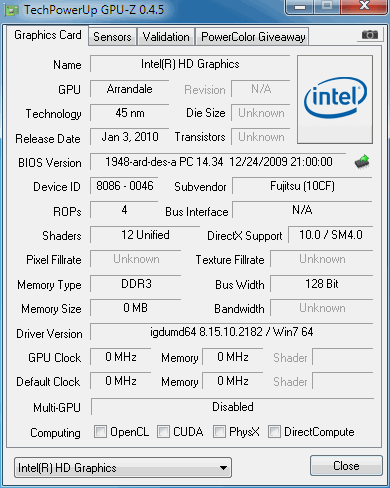Click the Close button
This screenshot has height=488, width=390.
[346, 465]
